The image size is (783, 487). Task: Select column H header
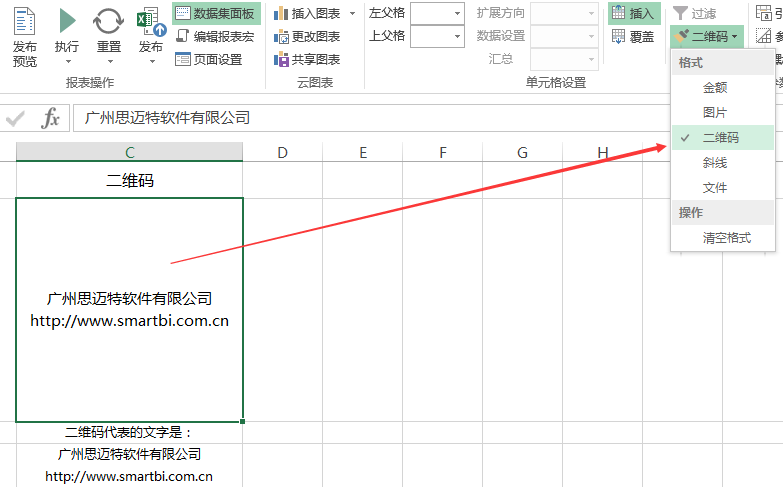(x=603, y=152)
